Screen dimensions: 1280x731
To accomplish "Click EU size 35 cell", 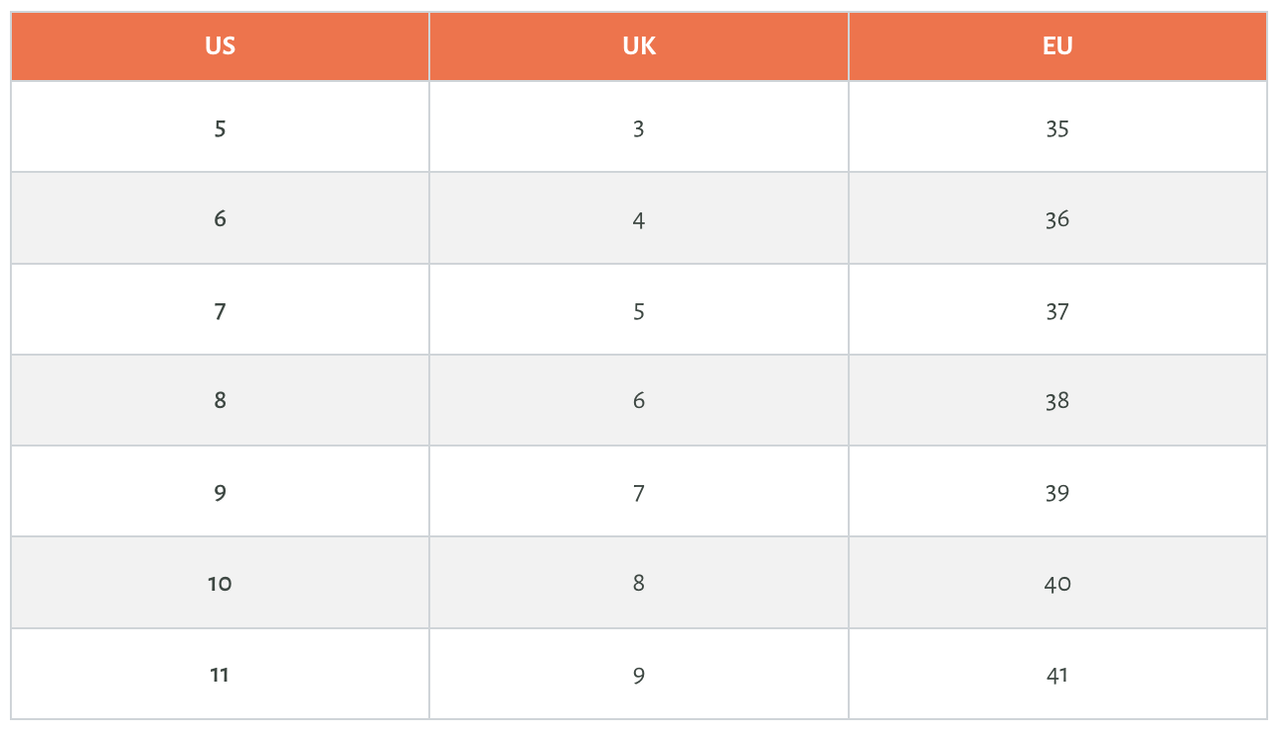I will coord(1058,127).
